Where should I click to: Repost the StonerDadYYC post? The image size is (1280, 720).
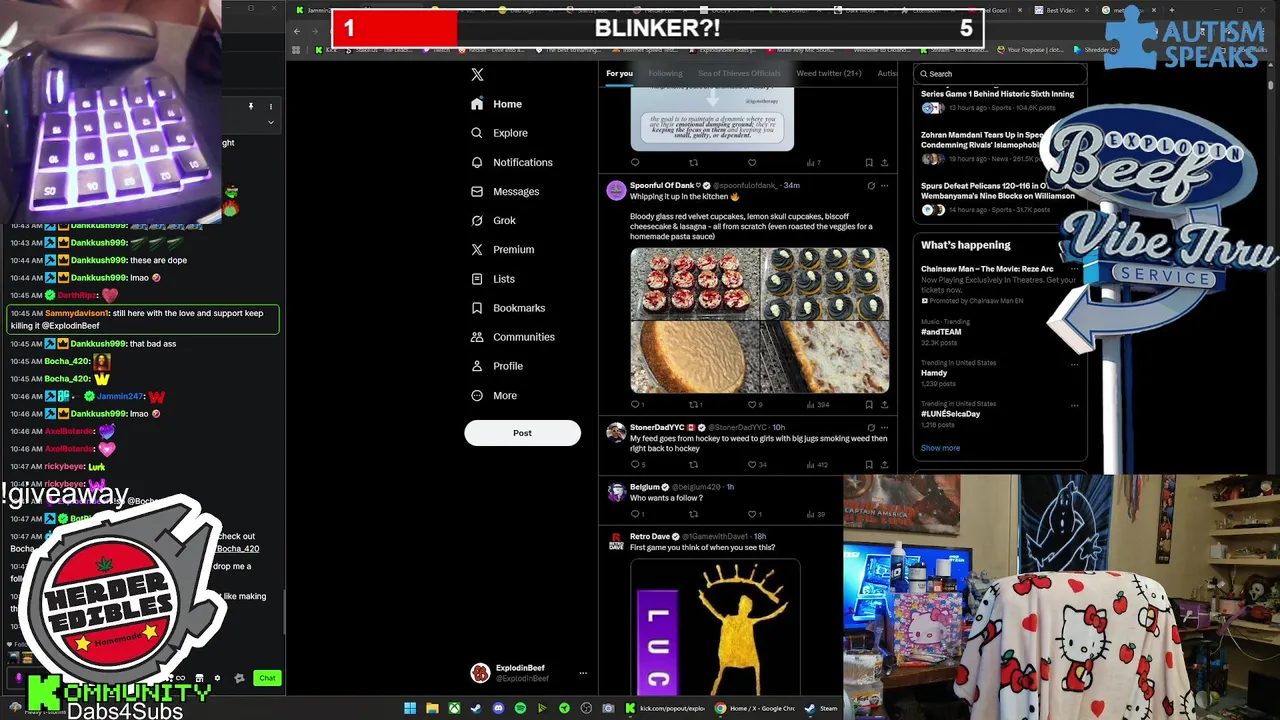[694, 465]
